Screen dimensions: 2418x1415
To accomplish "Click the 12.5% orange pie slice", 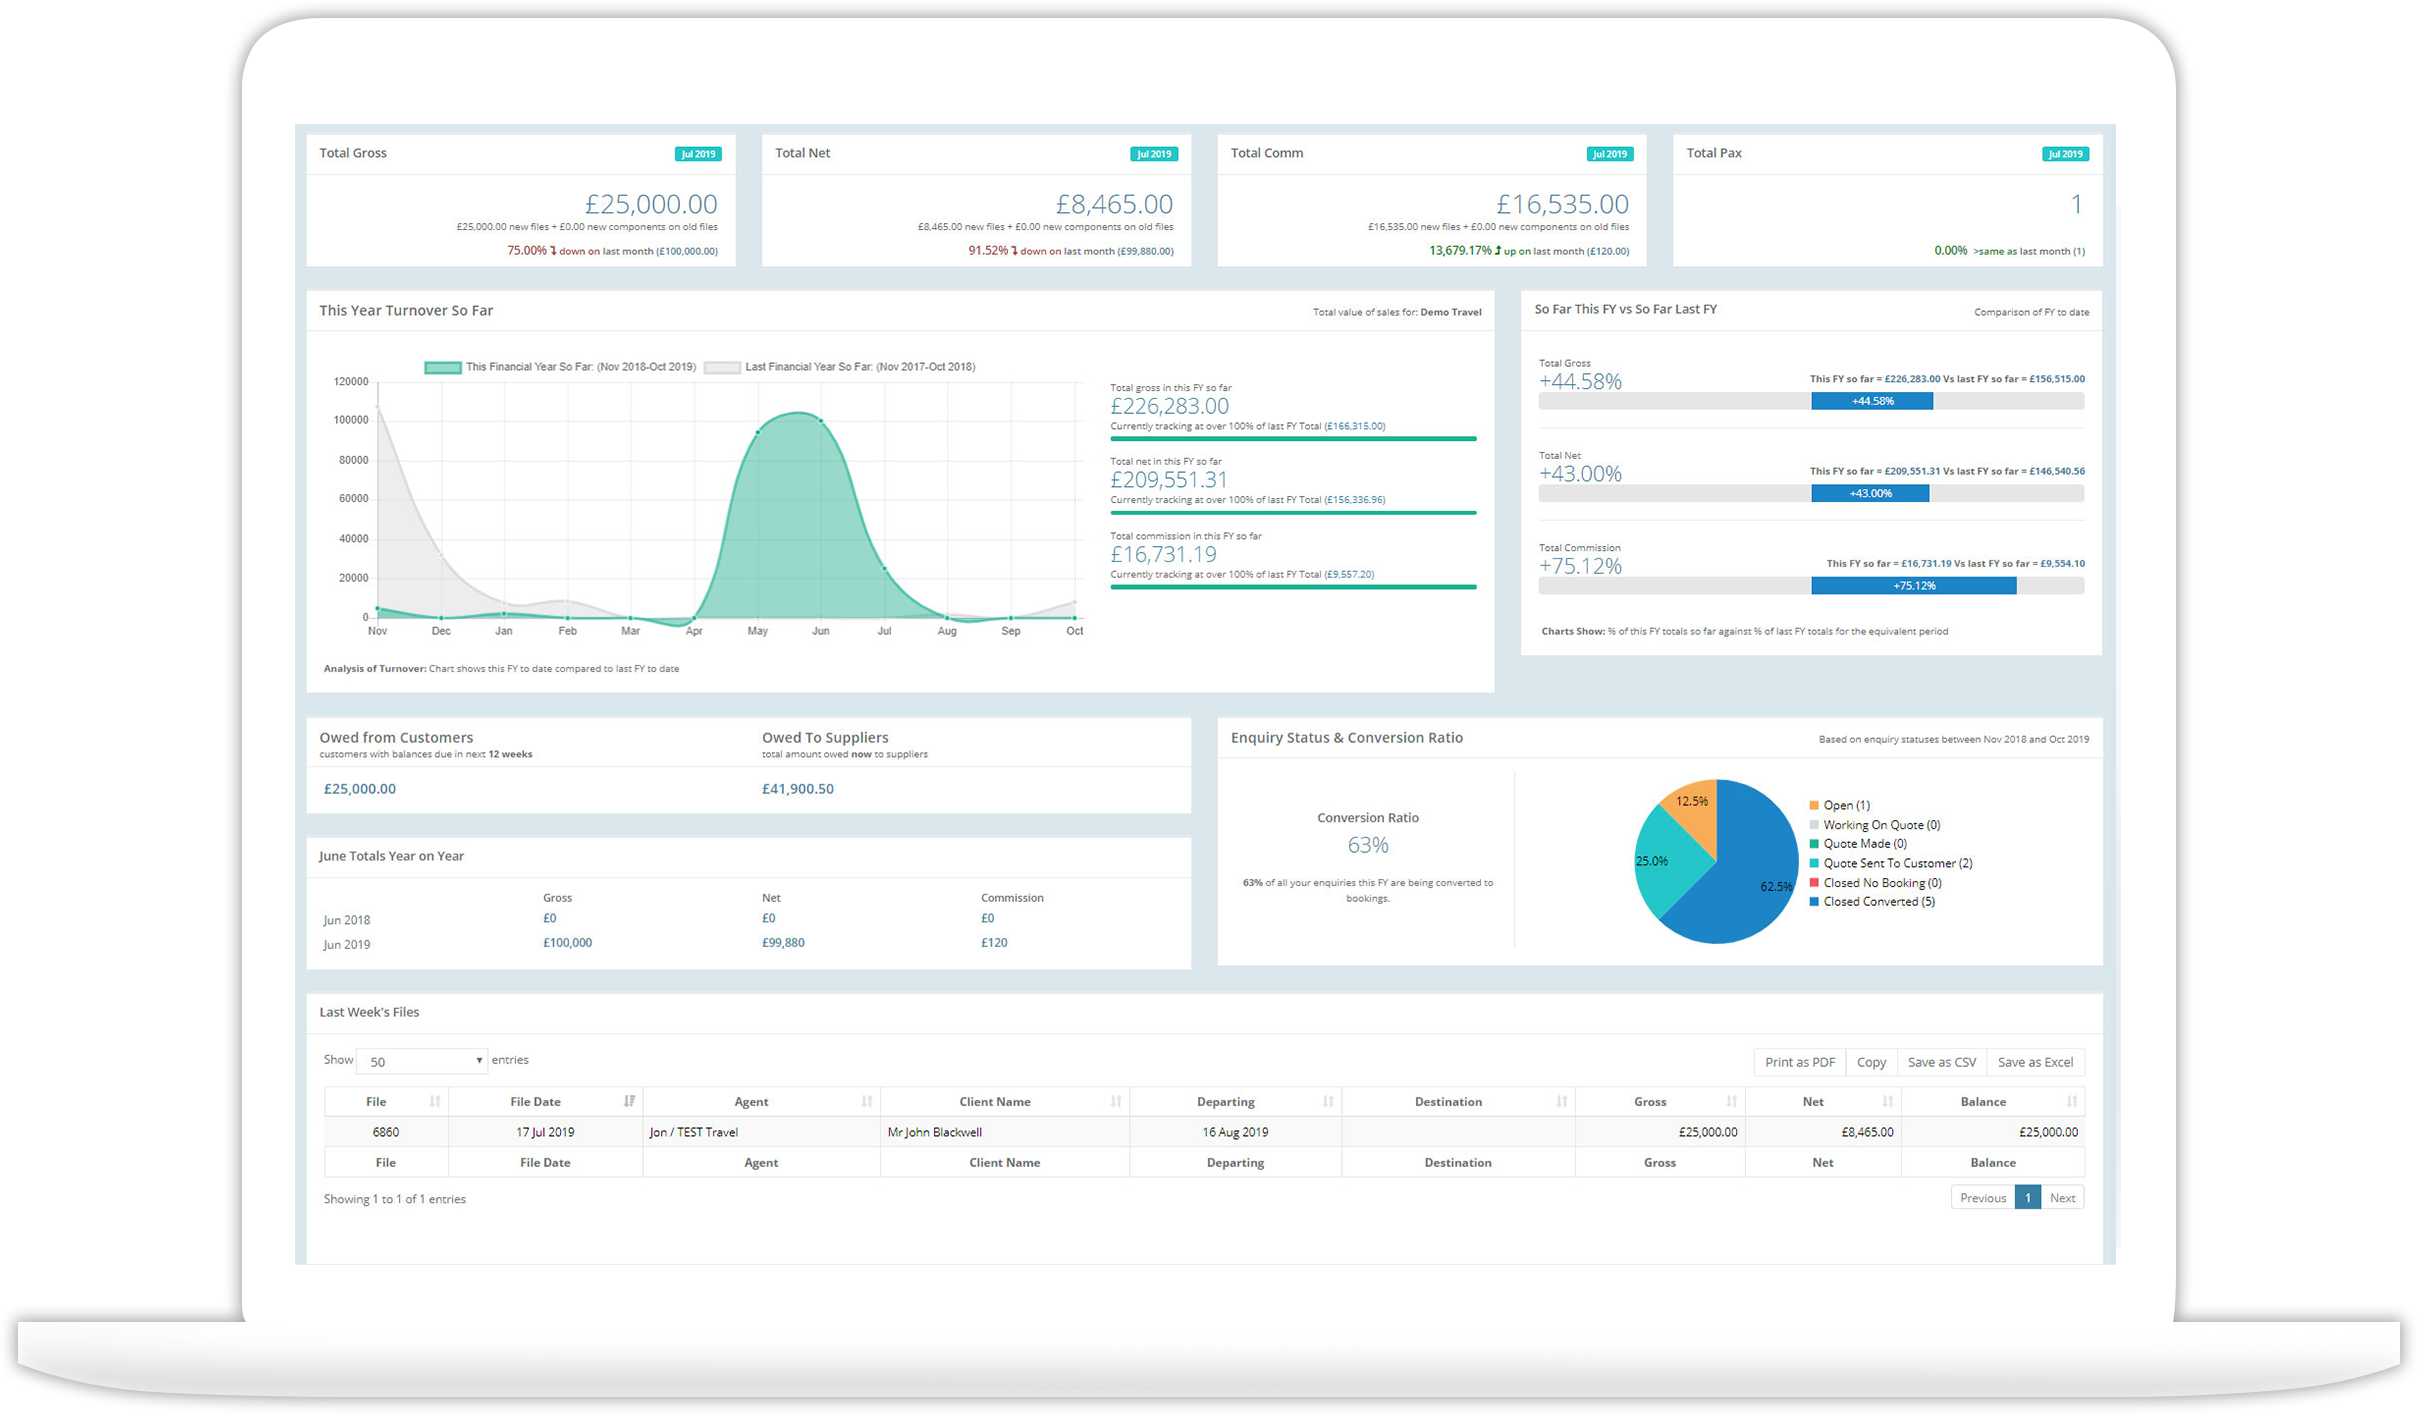I will tap(1694, 812).
